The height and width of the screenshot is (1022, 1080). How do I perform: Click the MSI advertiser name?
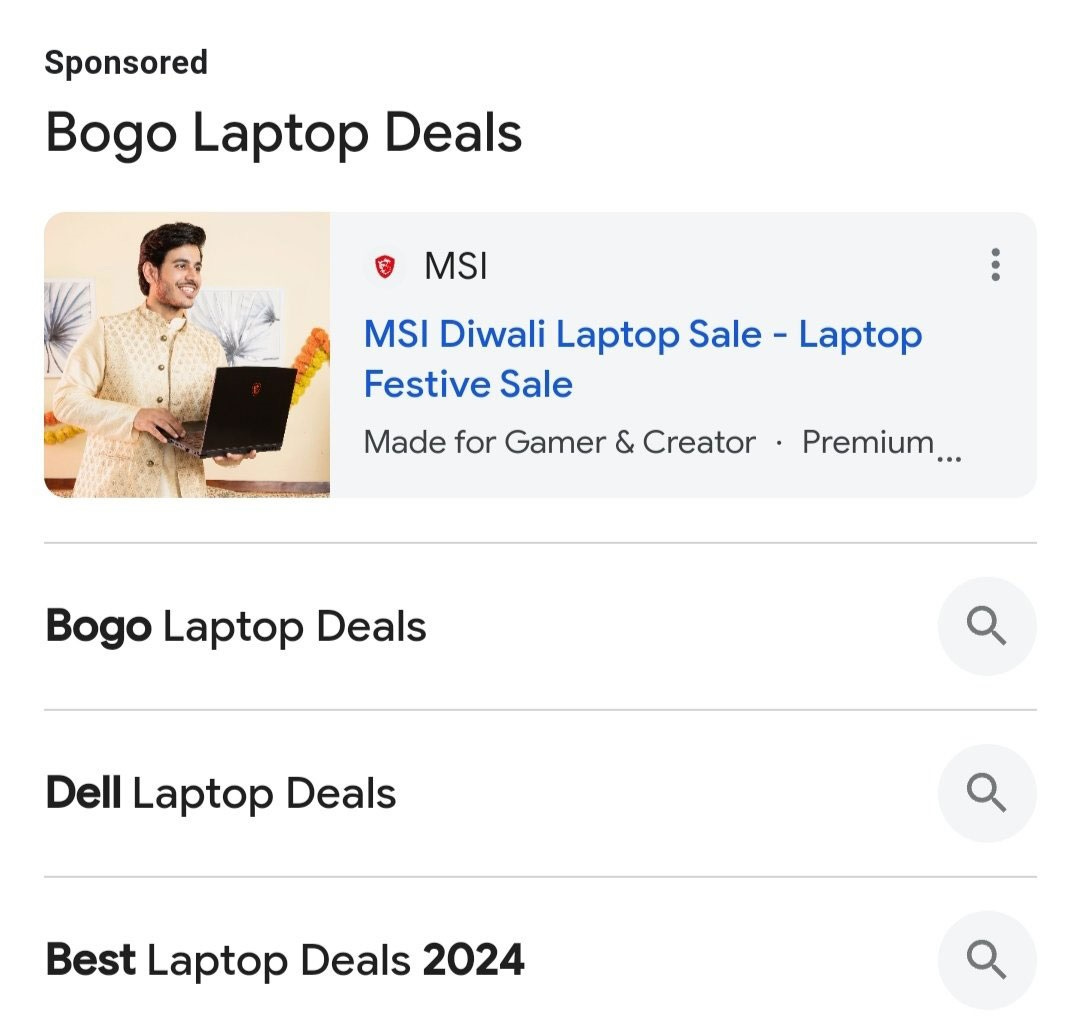pyautogui.click(x=456, y=266)
